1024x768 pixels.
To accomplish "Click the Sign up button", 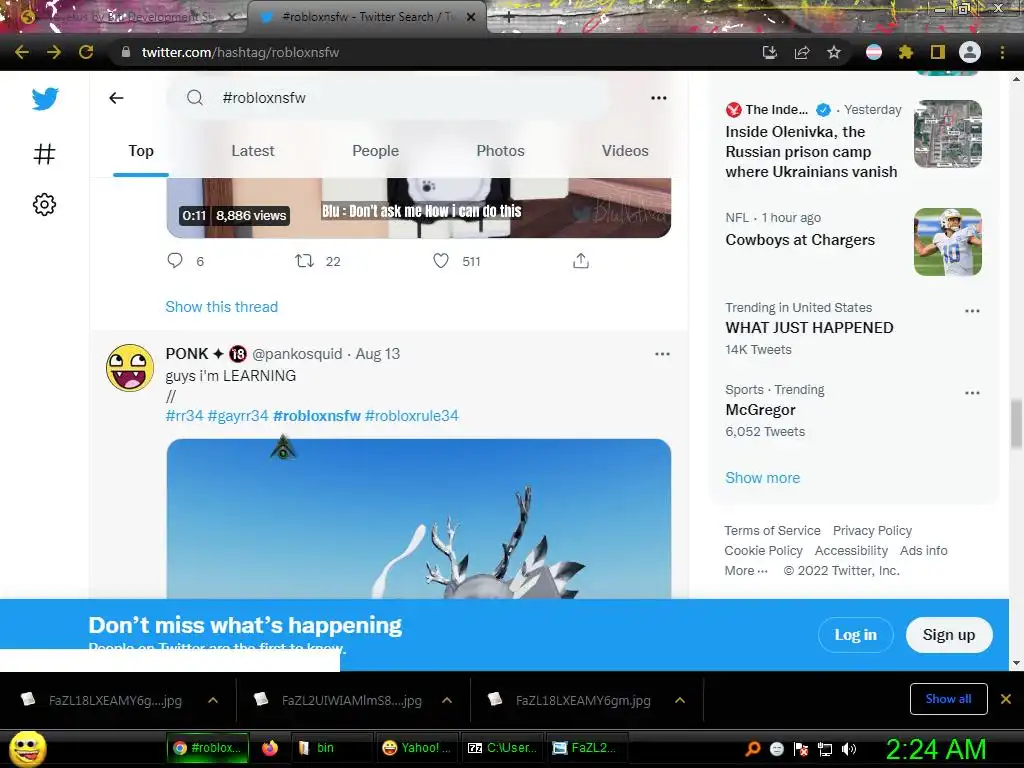I will coord(949,635).
